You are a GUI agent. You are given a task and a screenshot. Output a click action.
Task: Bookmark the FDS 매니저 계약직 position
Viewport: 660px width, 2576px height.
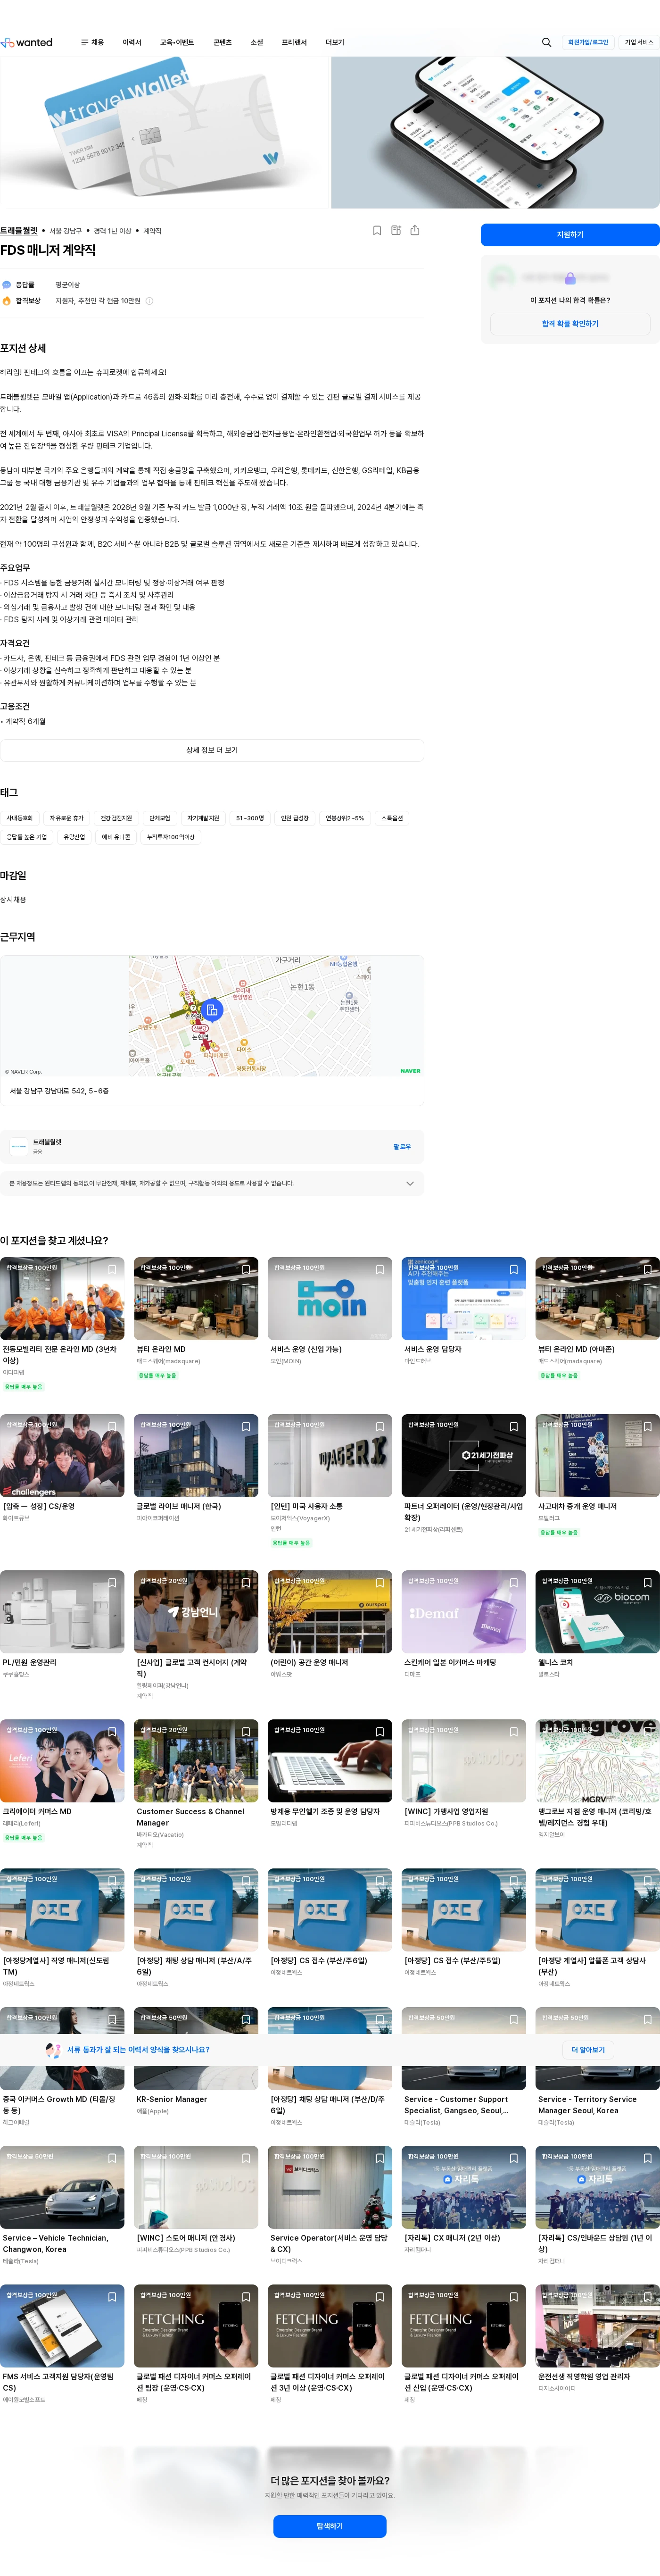[377, 230]
